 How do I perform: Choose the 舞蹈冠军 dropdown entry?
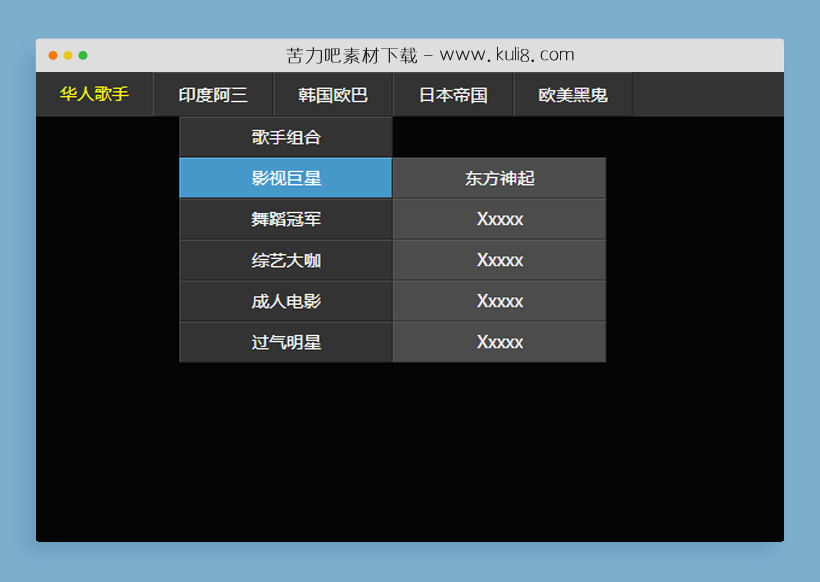tap(286, 219)
